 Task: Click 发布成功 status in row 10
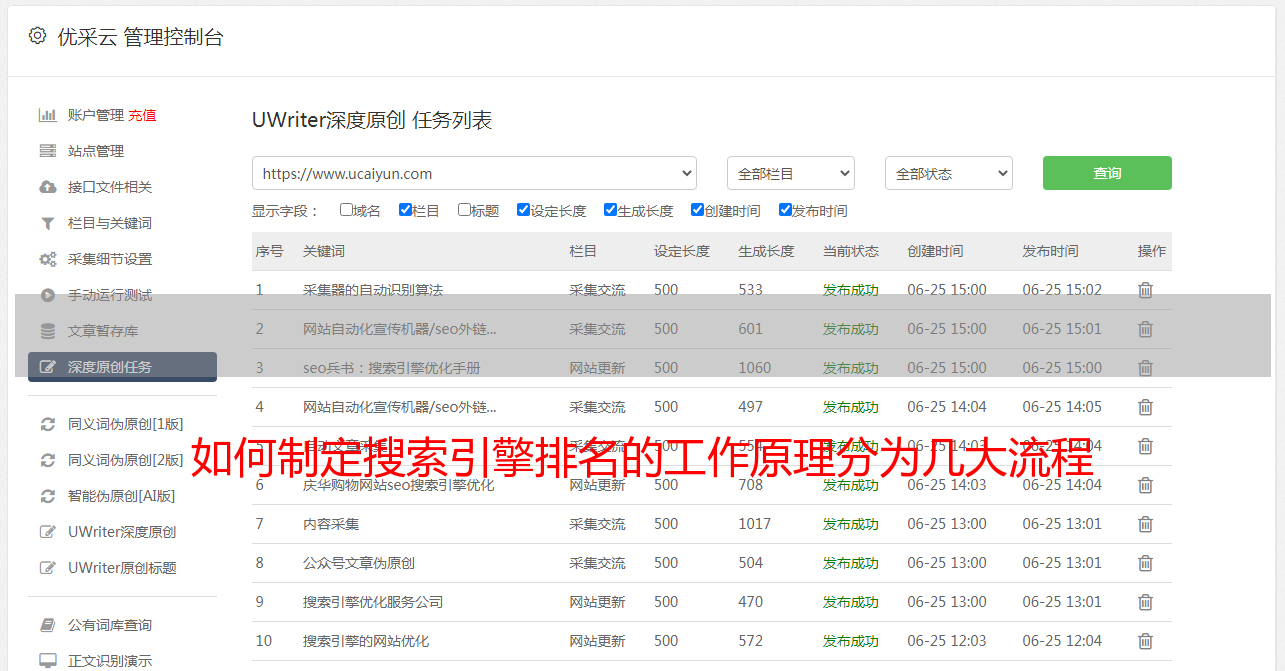[851, 641]
